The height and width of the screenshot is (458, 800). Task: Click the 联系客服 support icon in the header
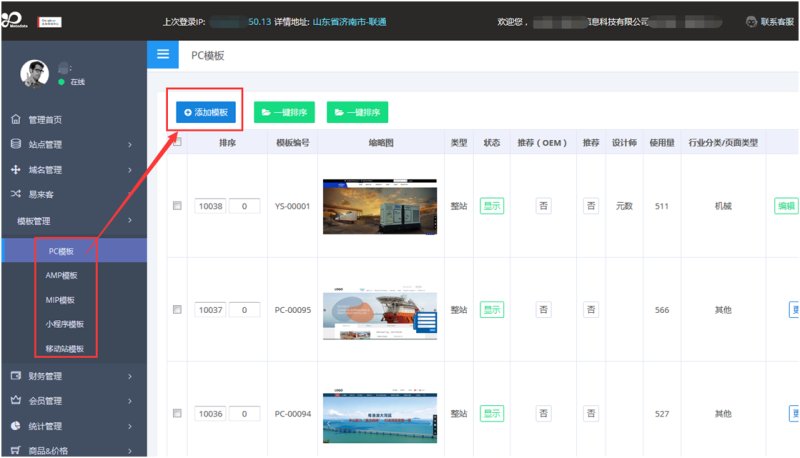(751, 21)
